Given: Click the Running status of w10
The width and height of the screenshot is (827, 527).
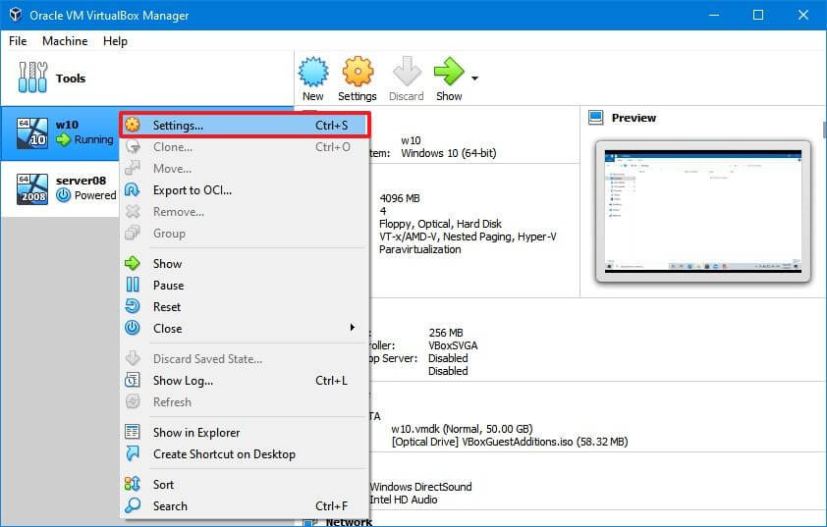Looking at the screenshot, I should 94,139.
